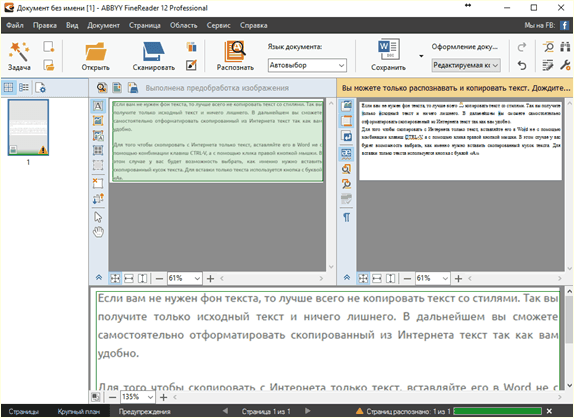Toggle fit-to-window in text pane zoom bar
The width and height of the screenshot is (574, 418).
coord(363,279)
